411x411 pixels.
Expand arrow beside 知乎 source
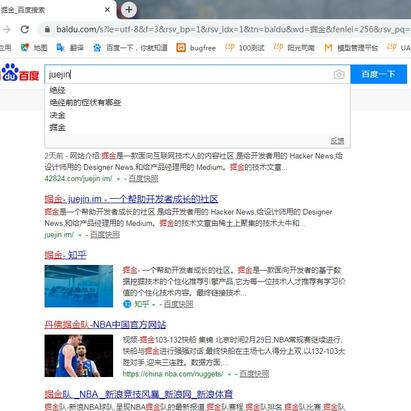(154, 305)
